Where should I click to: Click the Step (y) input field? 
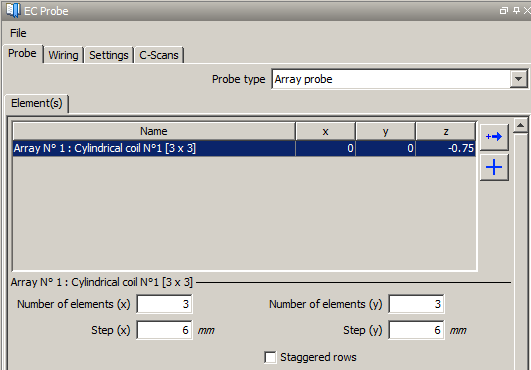pyautogui.click(x=417, y=330)
